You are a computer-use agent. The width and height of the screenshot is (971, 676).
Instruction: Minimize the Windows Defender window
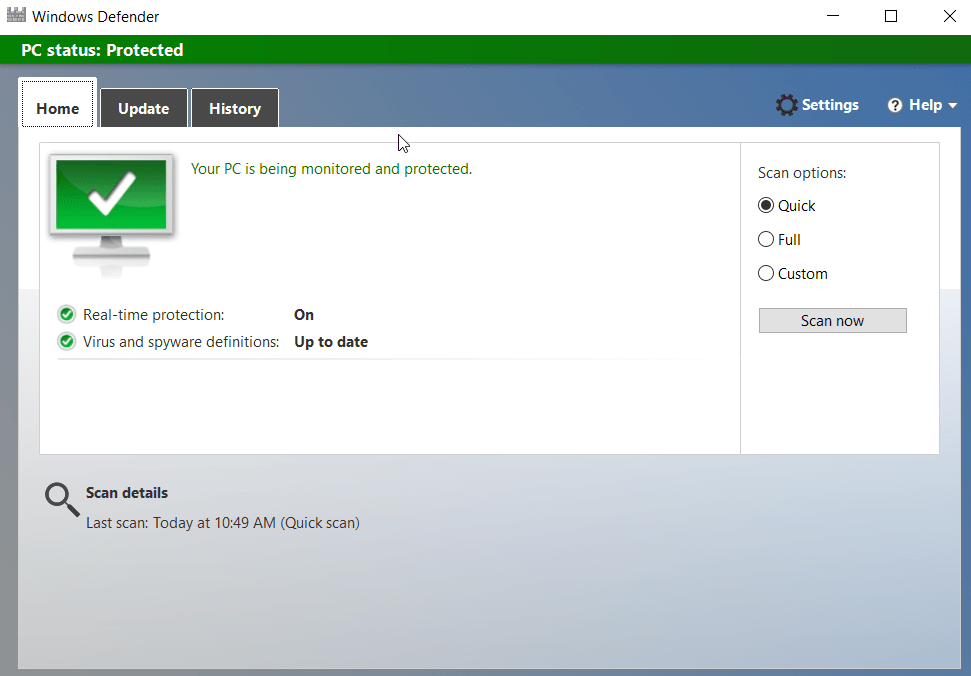pos(833,16)
